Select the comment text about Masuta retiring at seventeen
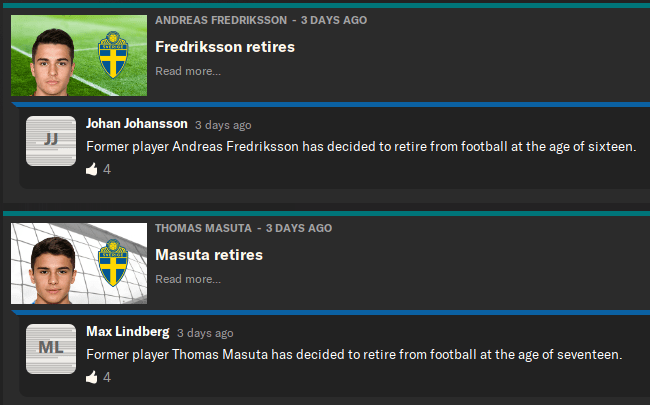The height and width of the screenshot is (405, 650). (354, 355)
